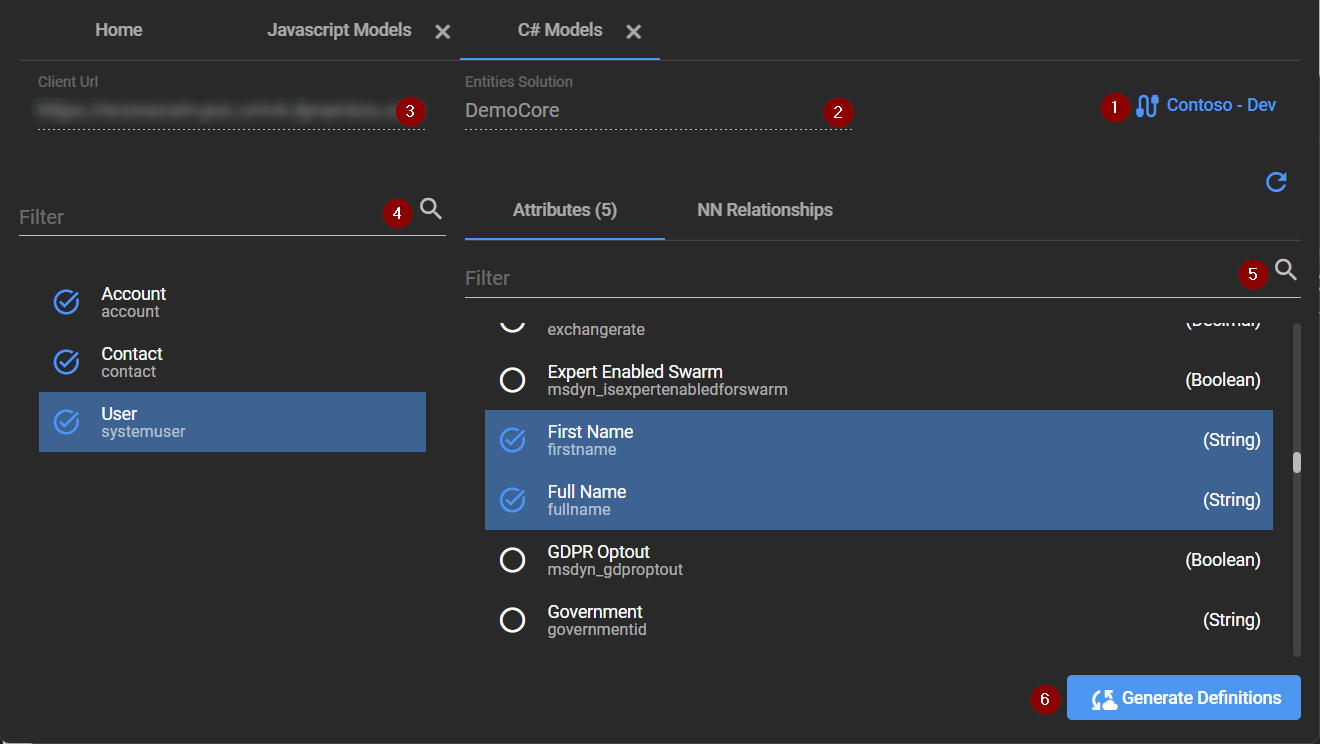Click the Contoso - Dev connection link
The width and height of the screenshot is (1320, 744).
(1221, 105)
